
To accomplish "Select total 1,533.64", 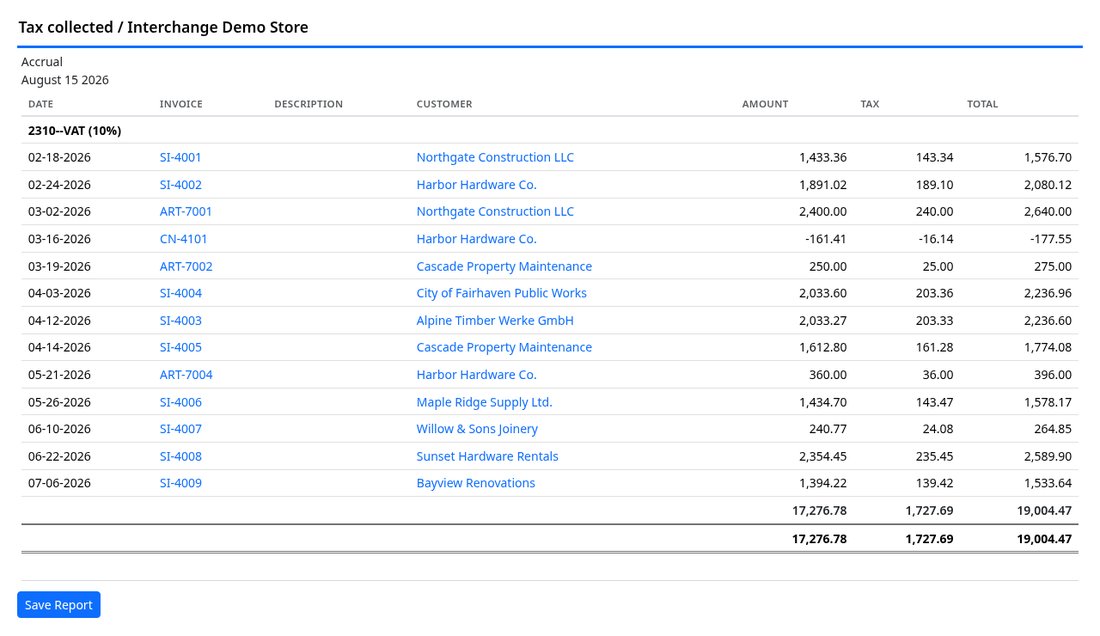I will point(1048,482).
